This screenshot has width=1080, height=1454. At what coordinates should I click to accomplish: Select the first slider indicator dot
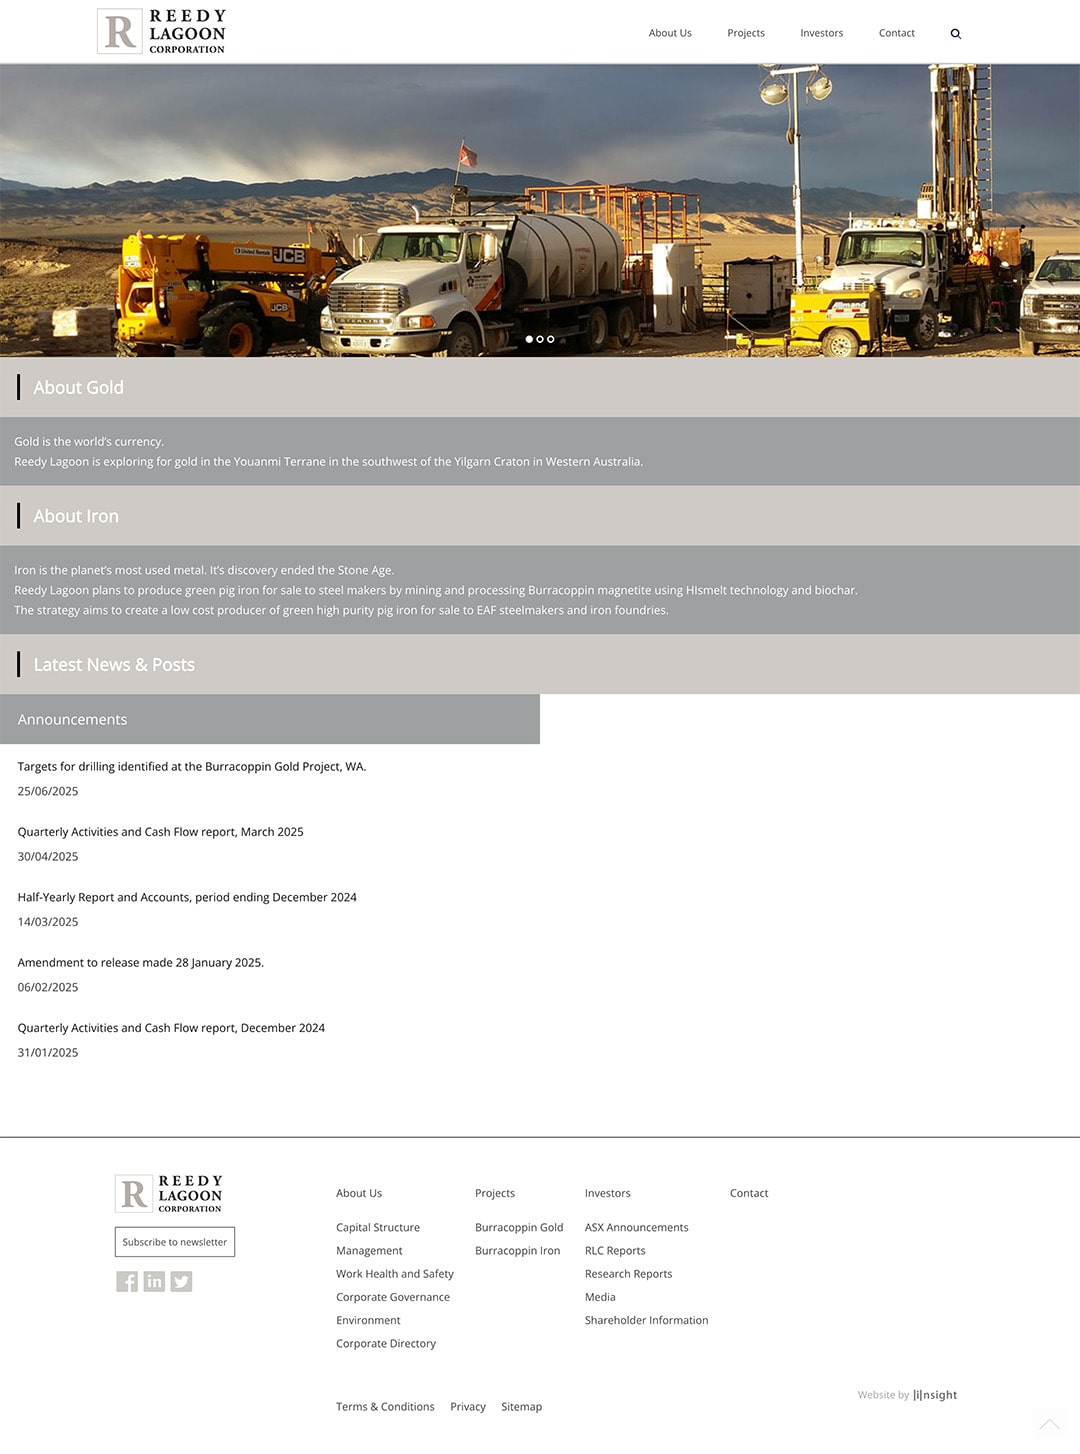click(530, 339)
